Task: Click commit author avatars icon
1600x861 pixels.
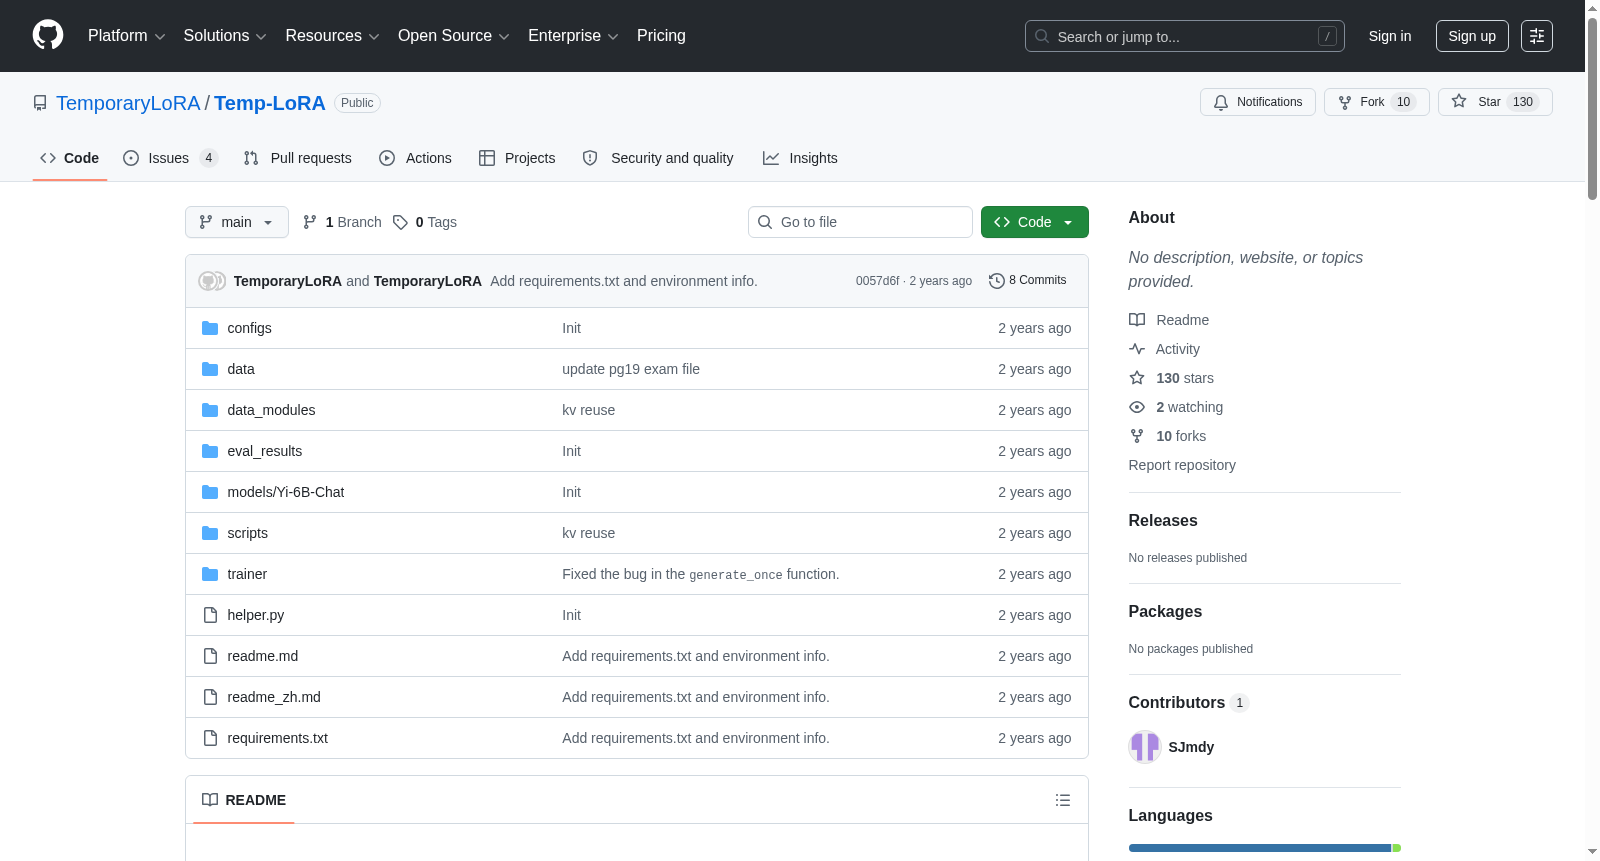Action: pos(212,281)
